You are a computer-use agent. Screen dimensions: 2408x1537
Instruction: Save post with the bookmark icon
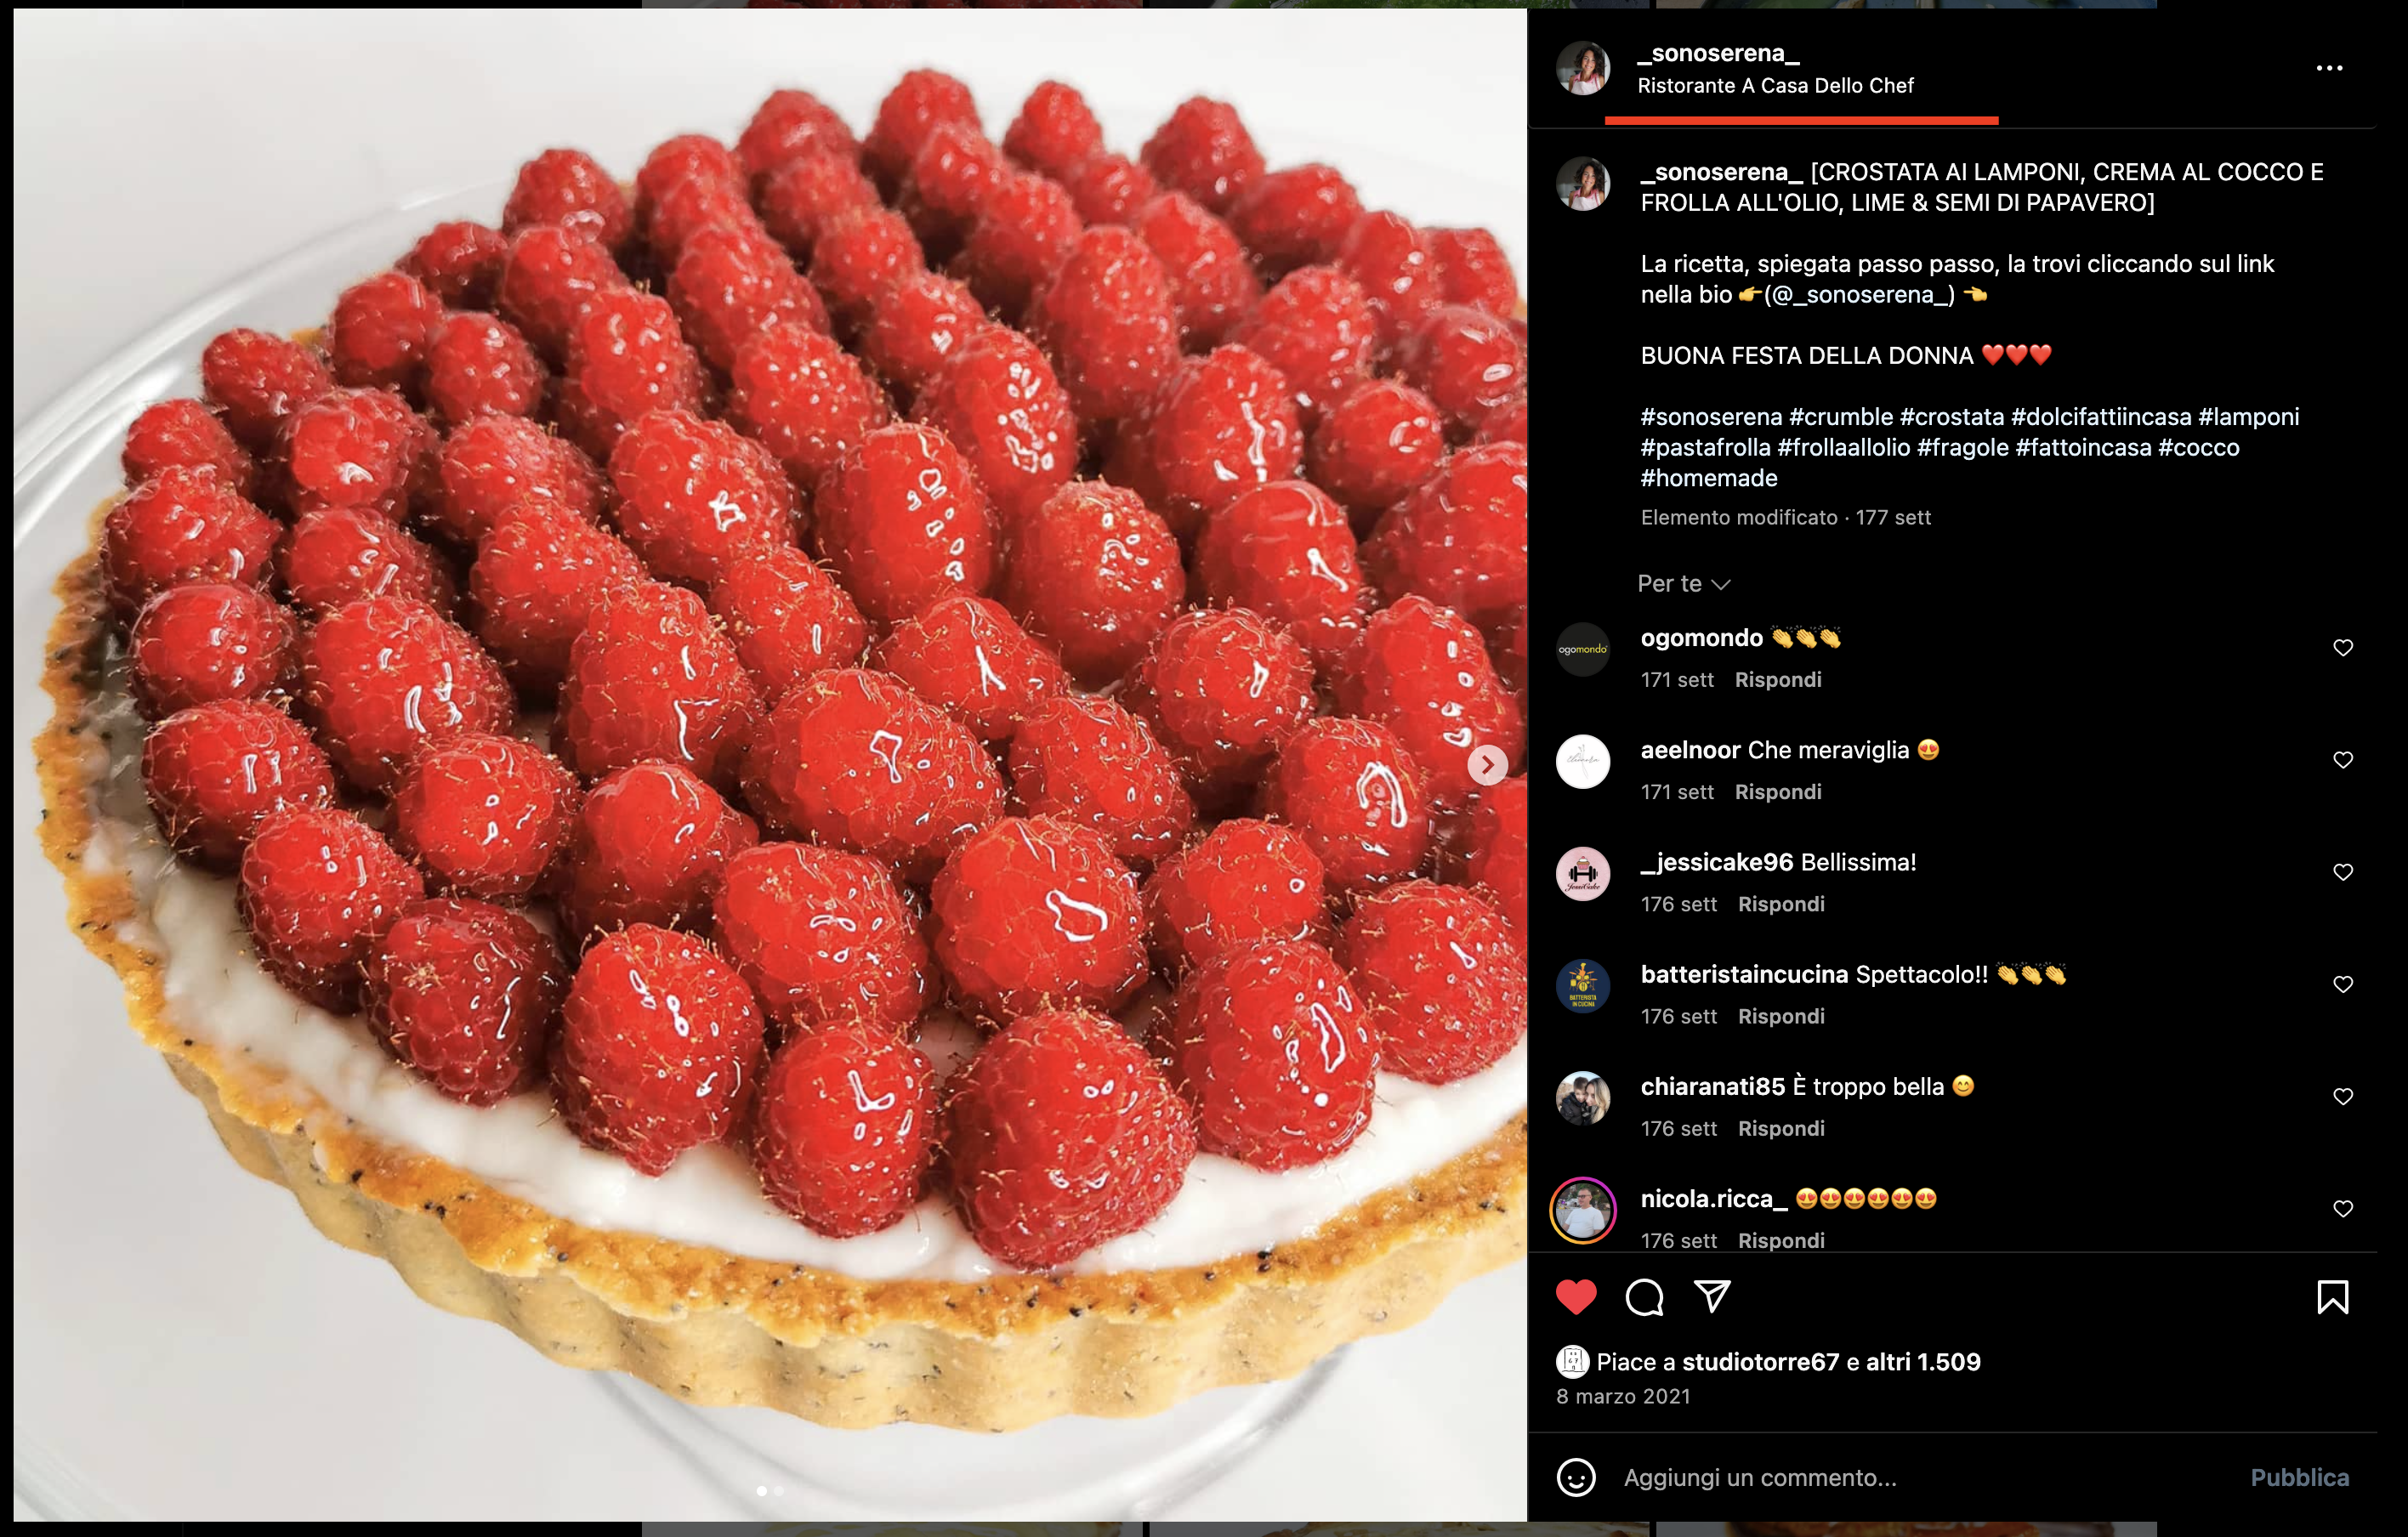(x=2332, y=1297)
